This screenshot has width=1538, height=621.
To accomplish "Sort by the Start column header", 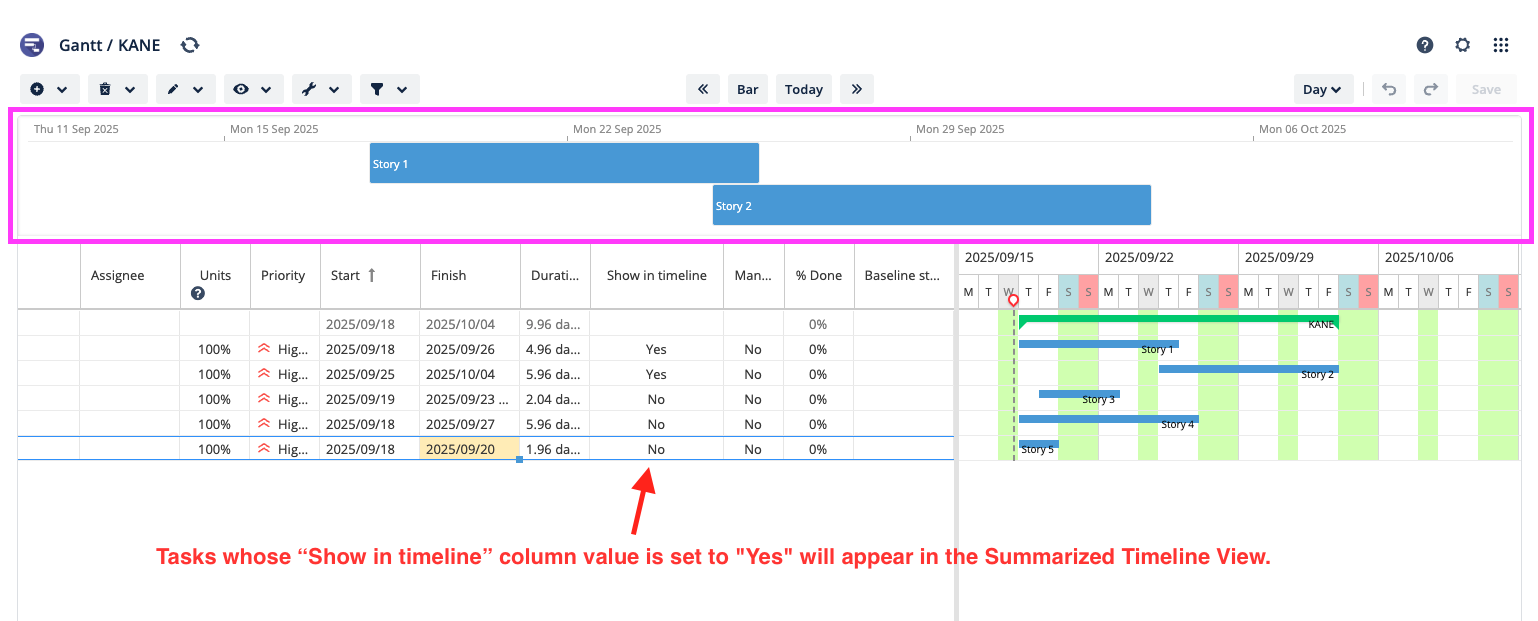I will pos(353,275).
